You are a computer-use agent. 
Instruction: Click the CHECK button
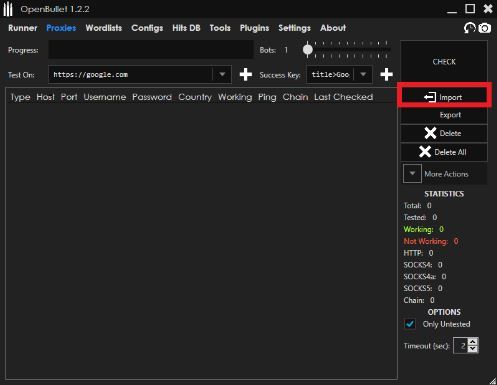pyautogui.click(x=444, y=62)
